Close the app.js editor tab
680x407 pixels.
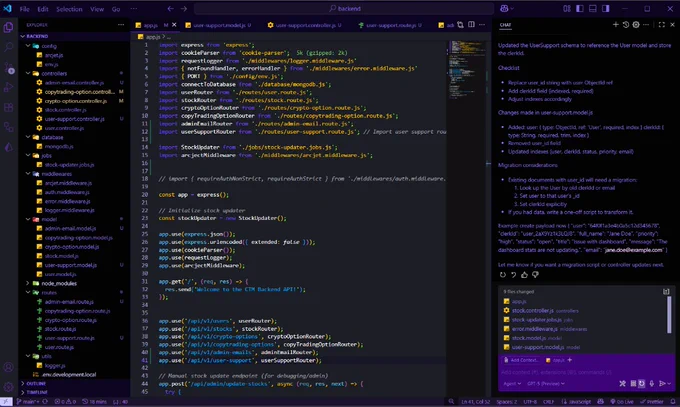(x=174, y=25)
